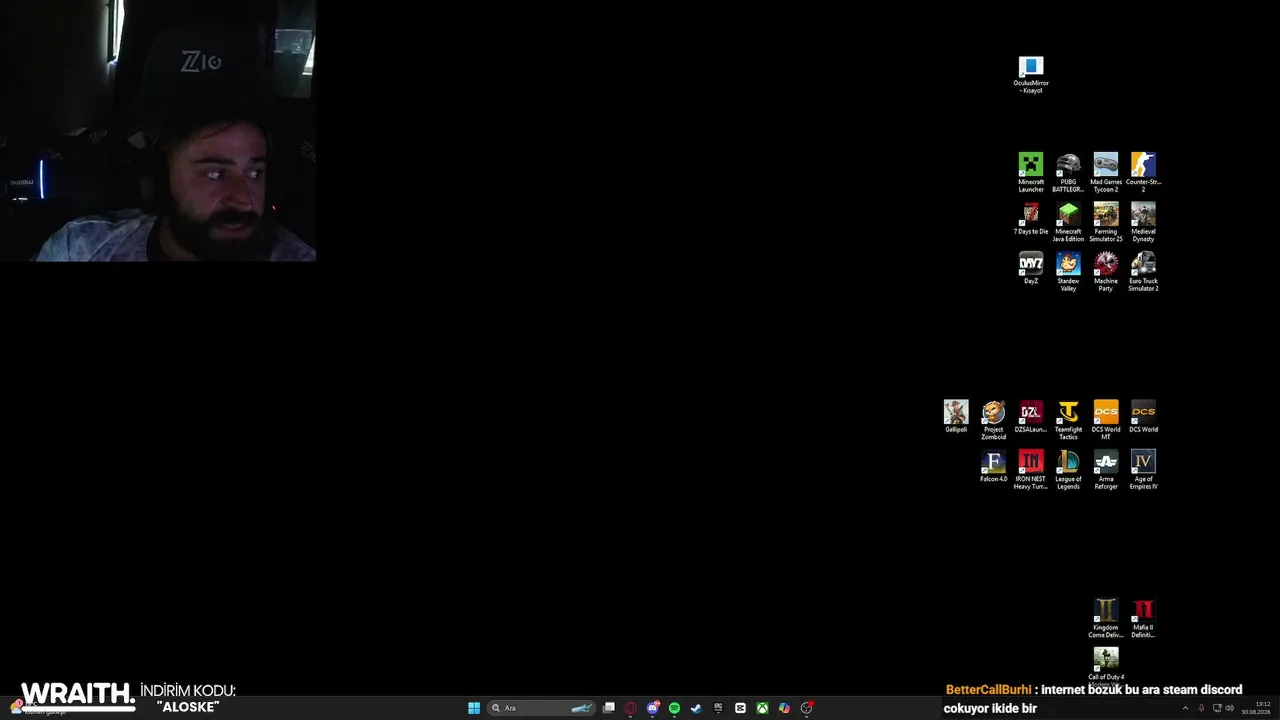Image resolution: width=1280 pixels, height=720 pixels.
Task: Select the Minecraft Launcher desktop icon
Action: [x=1031, y=172]
